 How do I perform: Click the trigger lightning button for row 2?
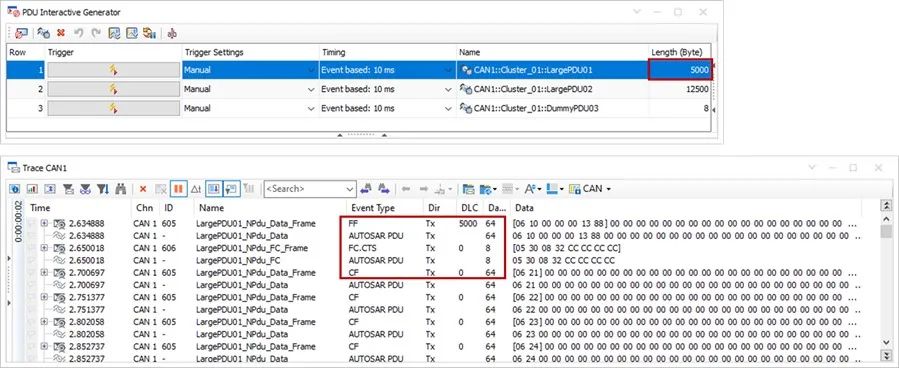tap(114, 89)
